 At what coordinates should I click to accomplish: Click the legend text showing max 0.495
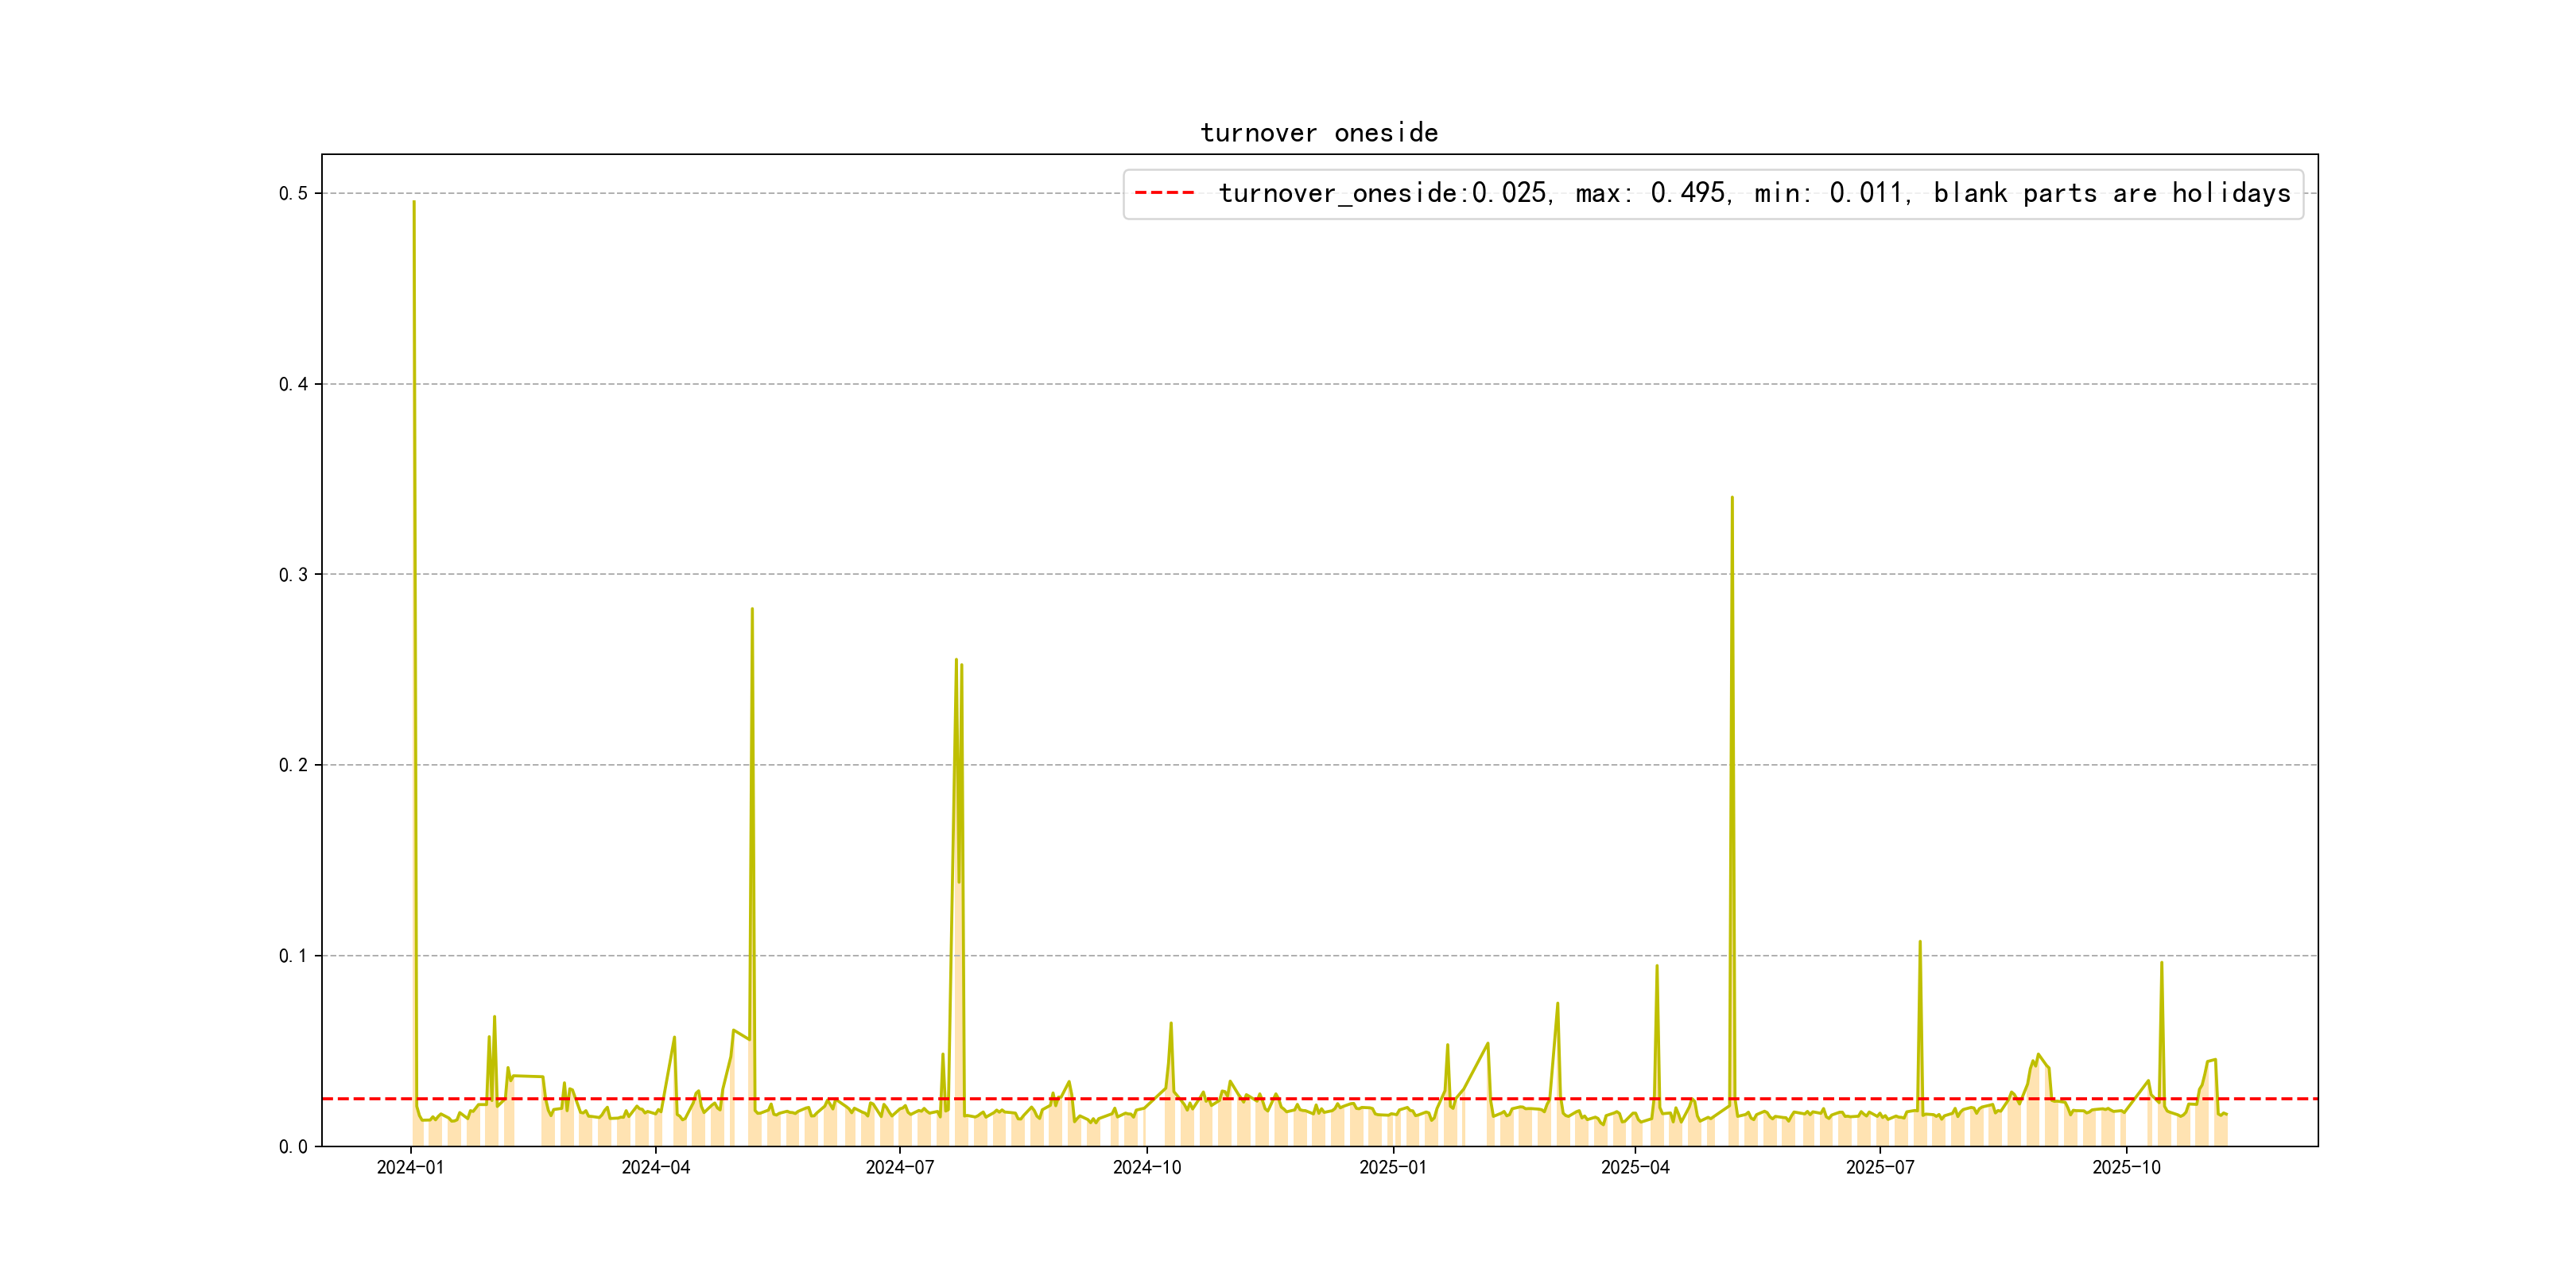tap(1651, 193)
